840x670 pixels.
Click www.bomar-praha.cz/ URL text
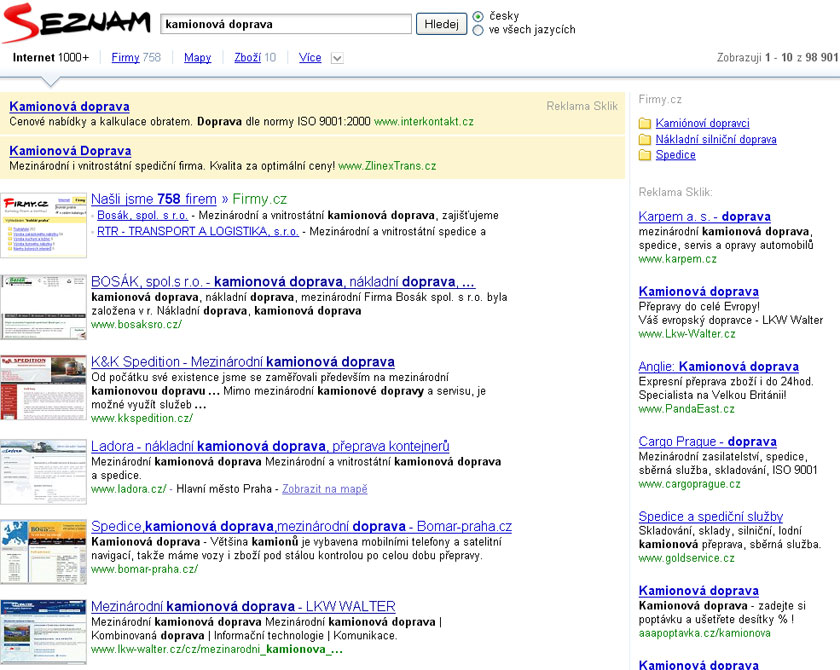coord(145,569)
